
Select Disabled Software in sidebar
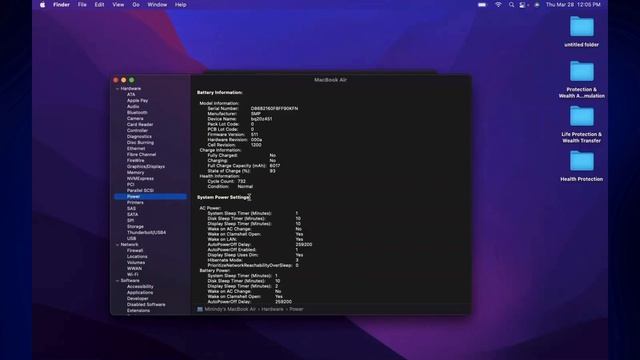coord(146,304)
